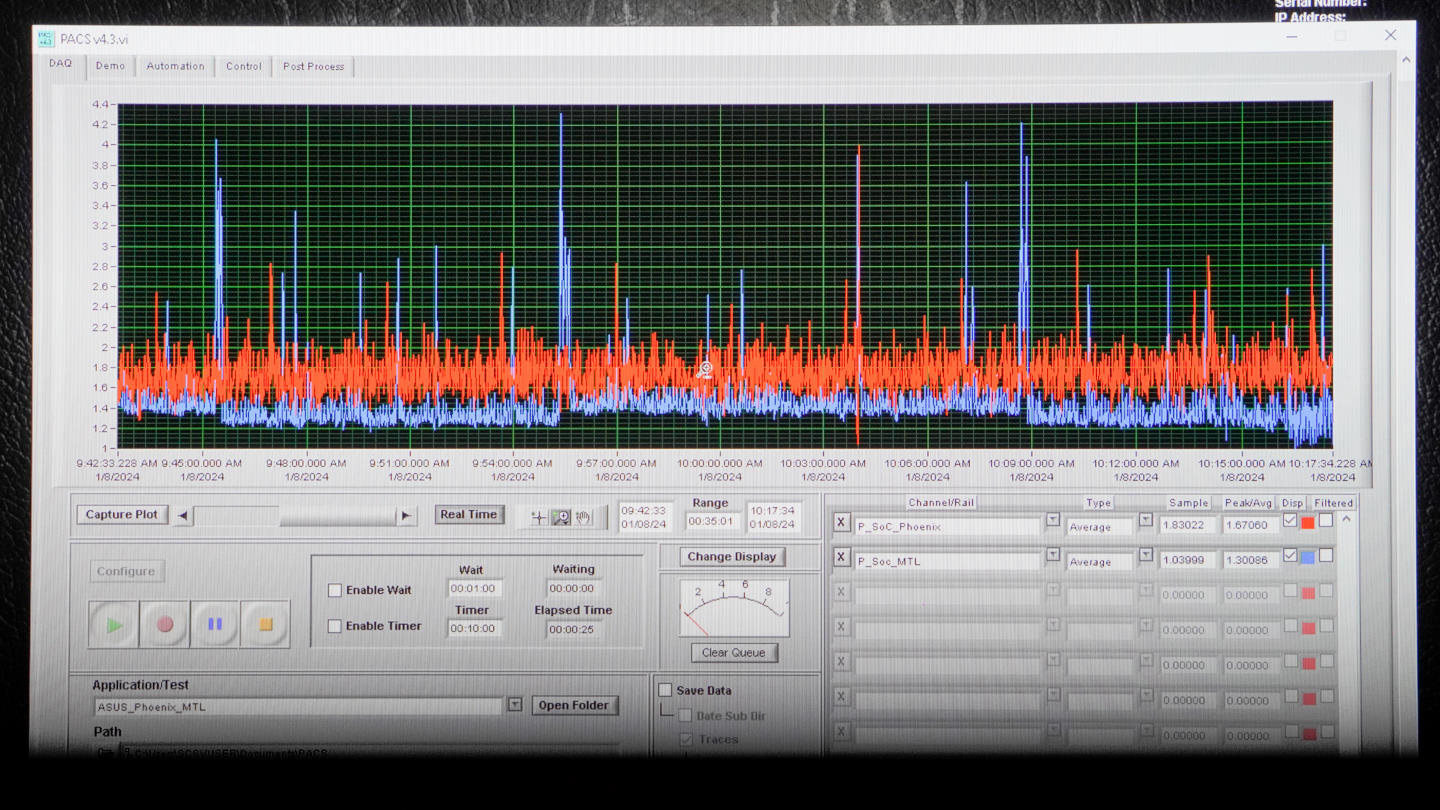Click the scroll-up arrow of the channel list
This screenshot has width=1440, height=810.
point(1346,520)
